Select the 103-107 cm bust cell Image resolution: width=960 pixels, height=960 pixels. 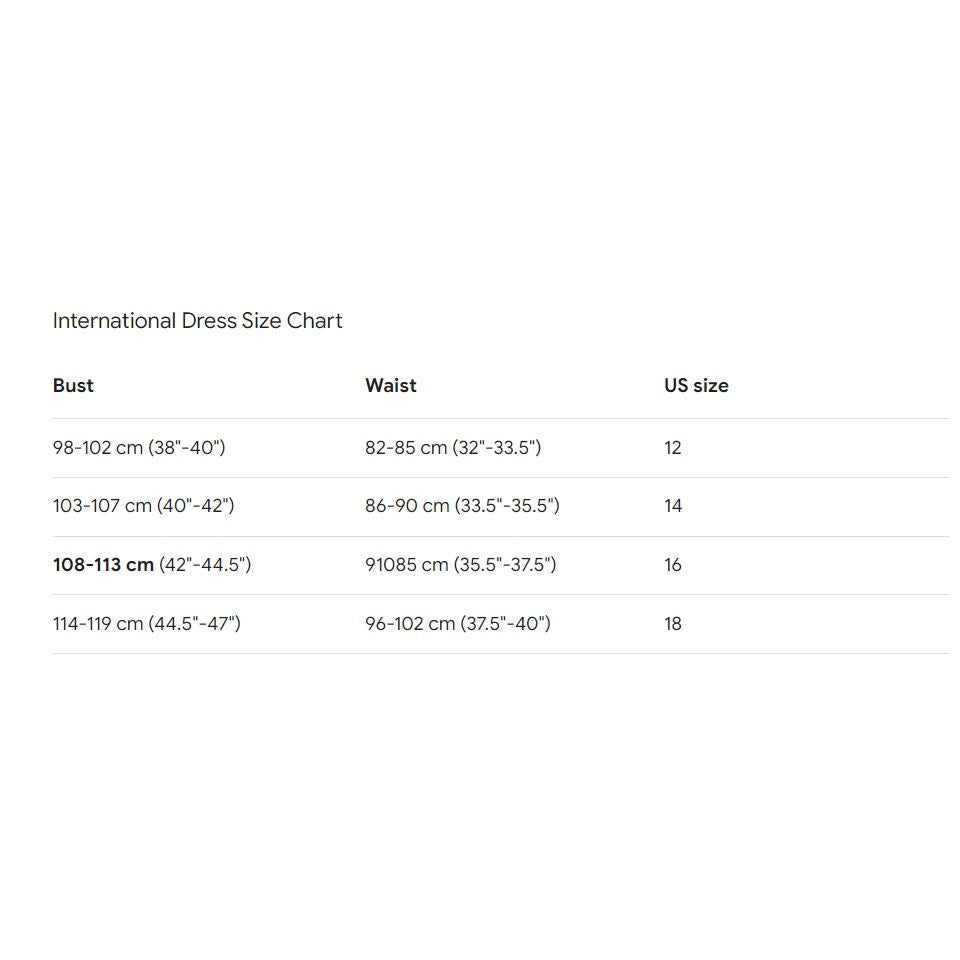pos(143,506)
